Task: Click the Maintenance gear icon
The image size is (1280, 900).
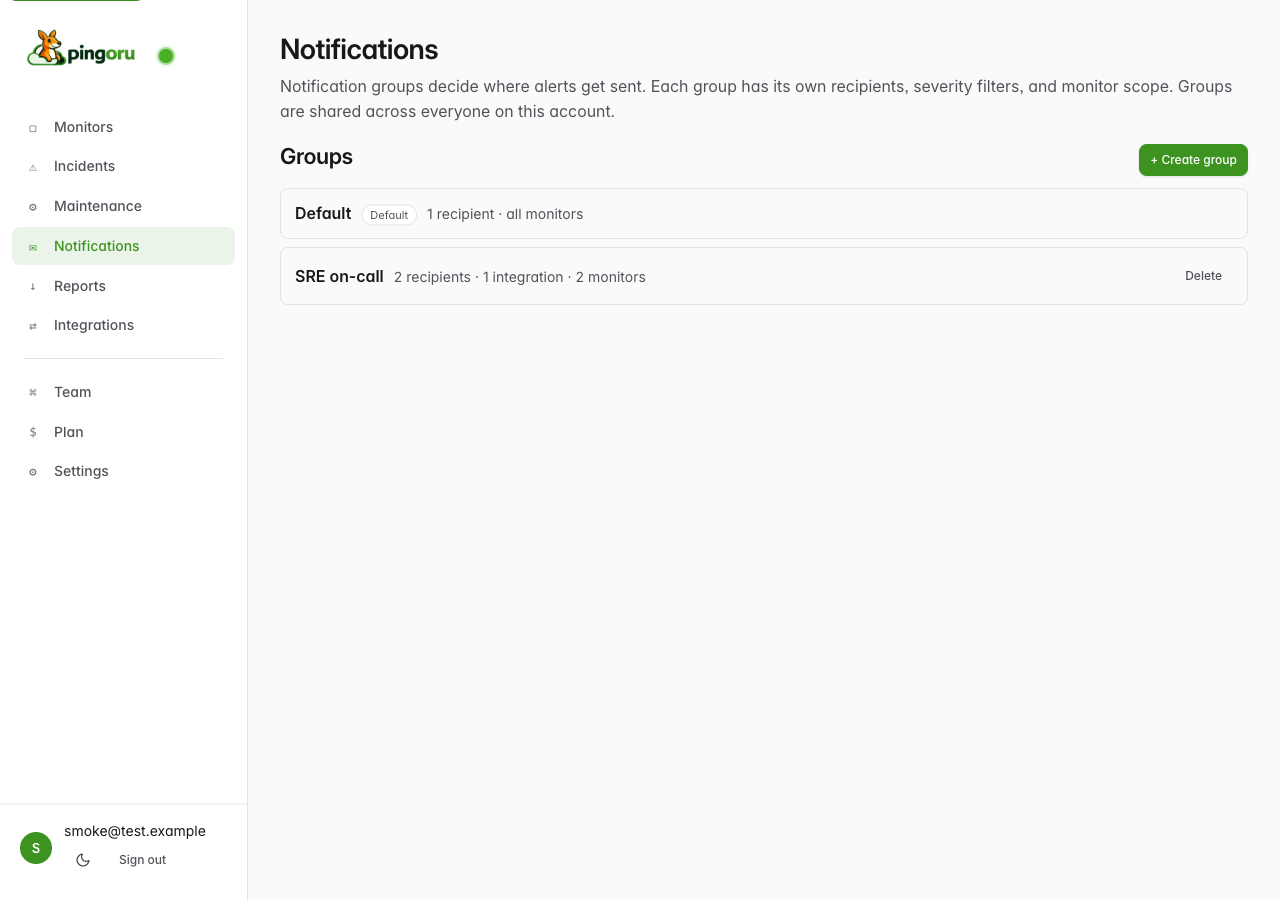Action: click(32, 207)
